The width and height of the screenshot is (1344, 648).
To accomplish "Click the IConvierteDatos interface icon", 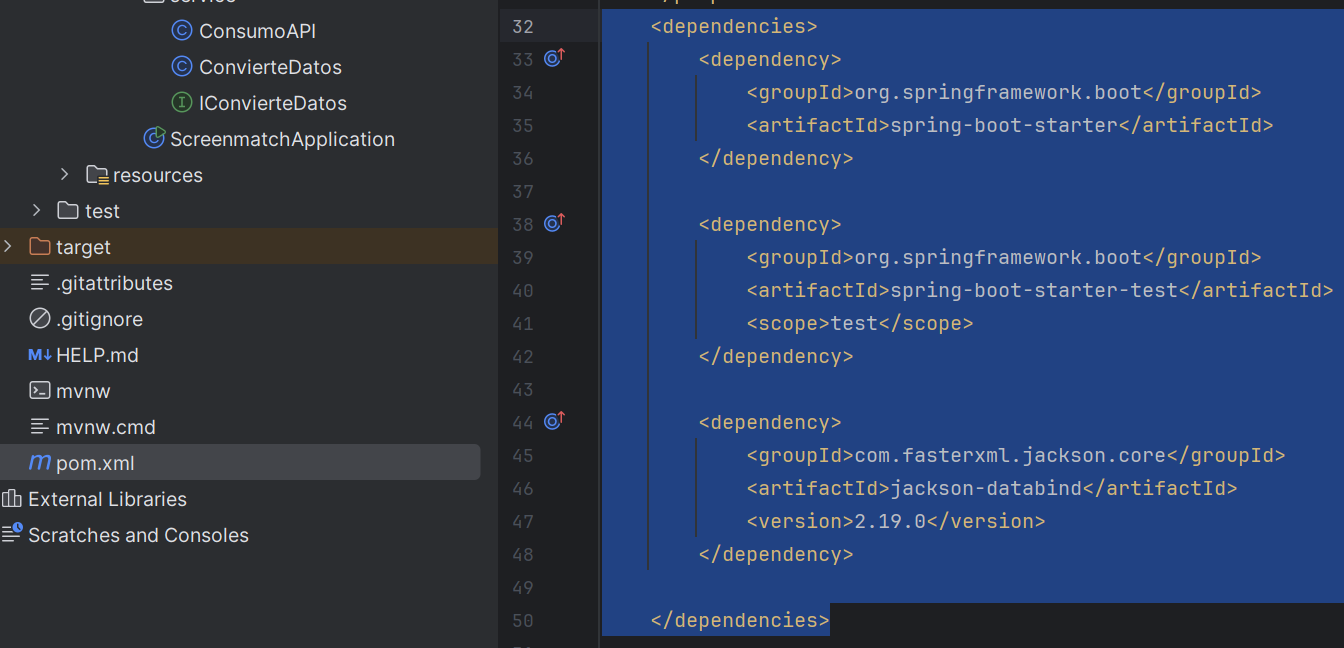I will (x=182, y=103).
